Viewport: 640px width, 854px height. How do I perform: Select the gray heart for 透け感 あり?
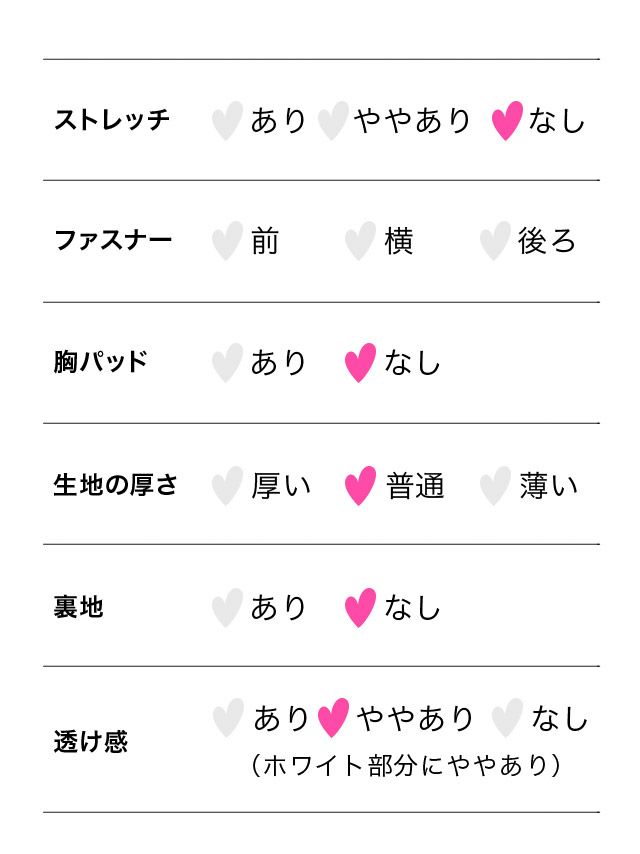228,718
